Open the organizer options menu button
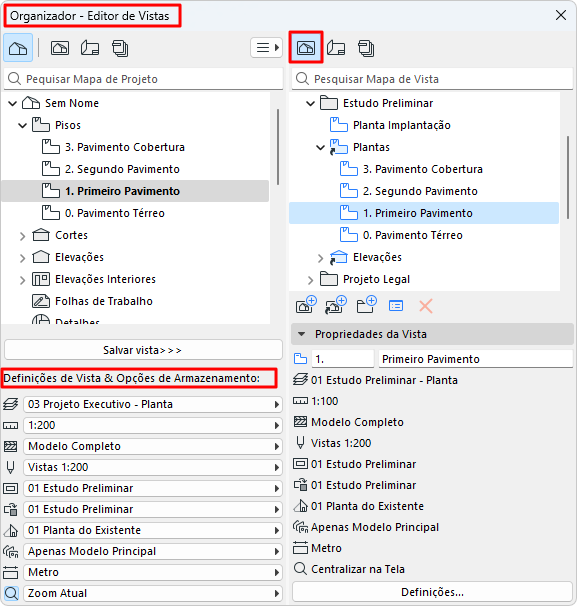 266,48
